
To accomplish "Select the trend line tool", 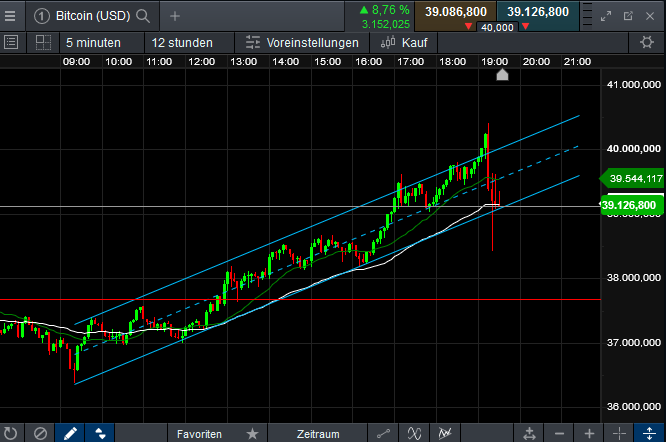I will (383, 434).
